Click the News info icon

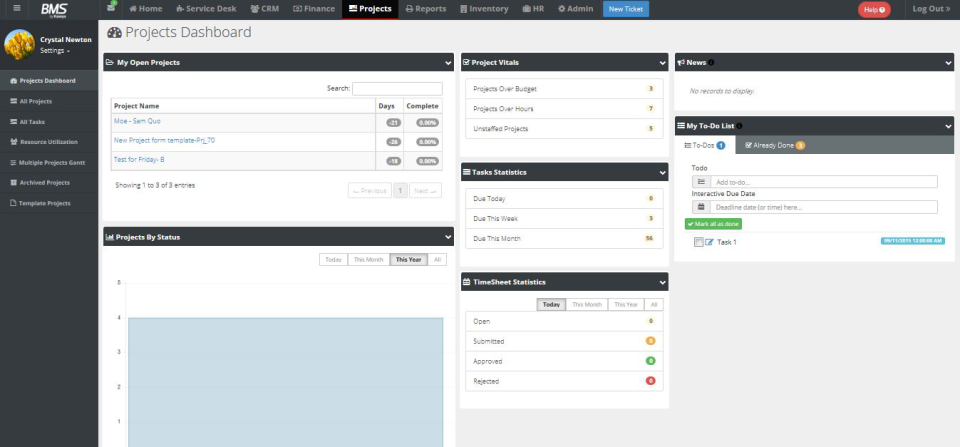[711, 63]
